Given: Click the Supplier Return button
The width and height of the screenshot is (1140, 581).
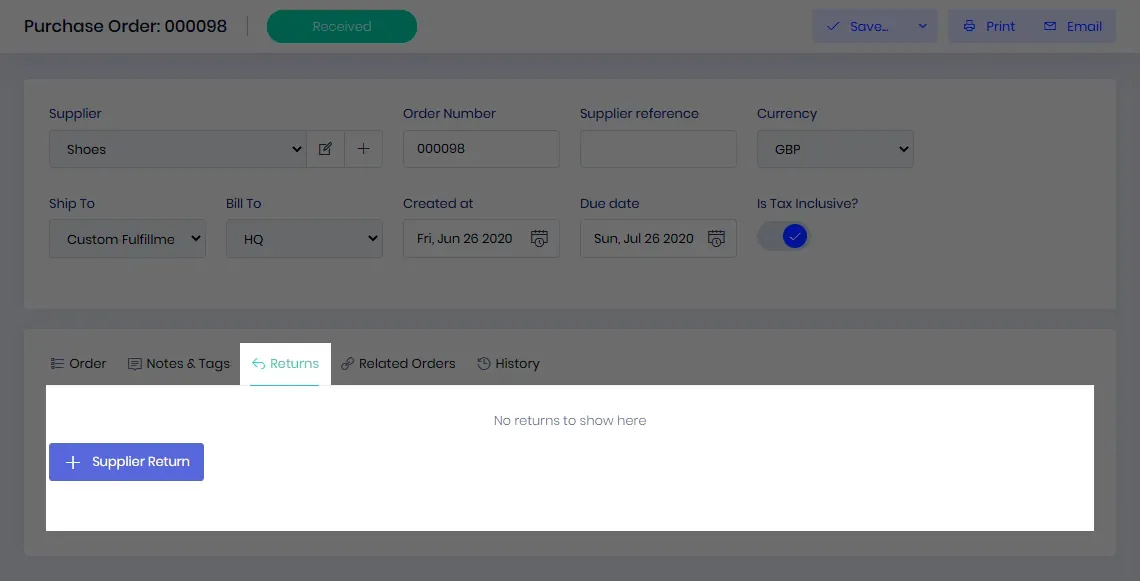Looking at the screenshot, I should (x=127, y=462).
